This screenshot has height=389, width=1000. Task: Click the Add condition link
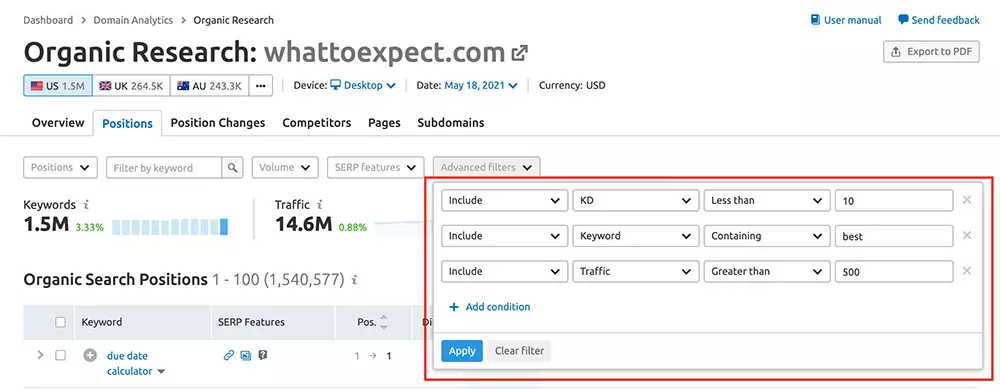490,307
